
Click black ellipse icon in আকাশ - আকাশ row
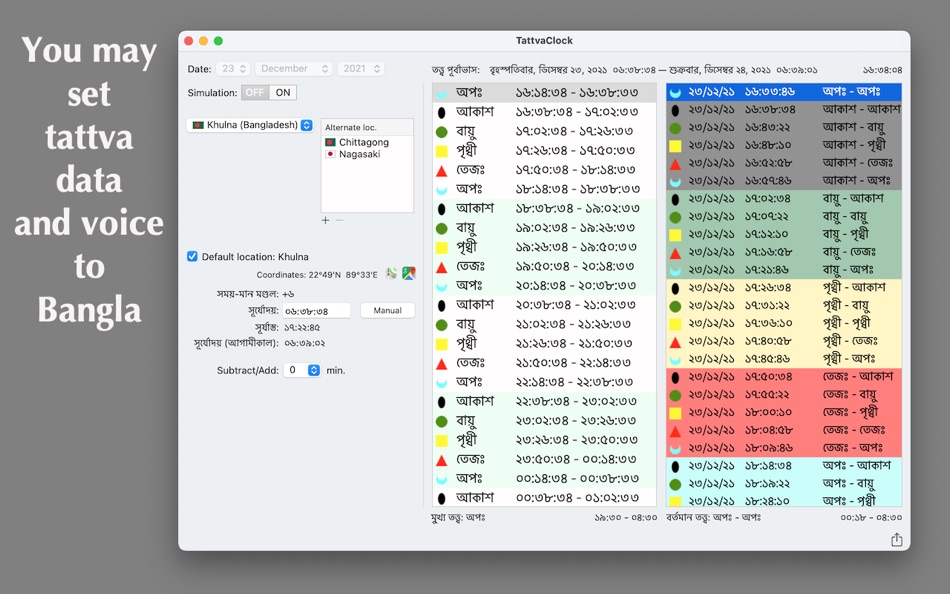(x=675, y=110)
